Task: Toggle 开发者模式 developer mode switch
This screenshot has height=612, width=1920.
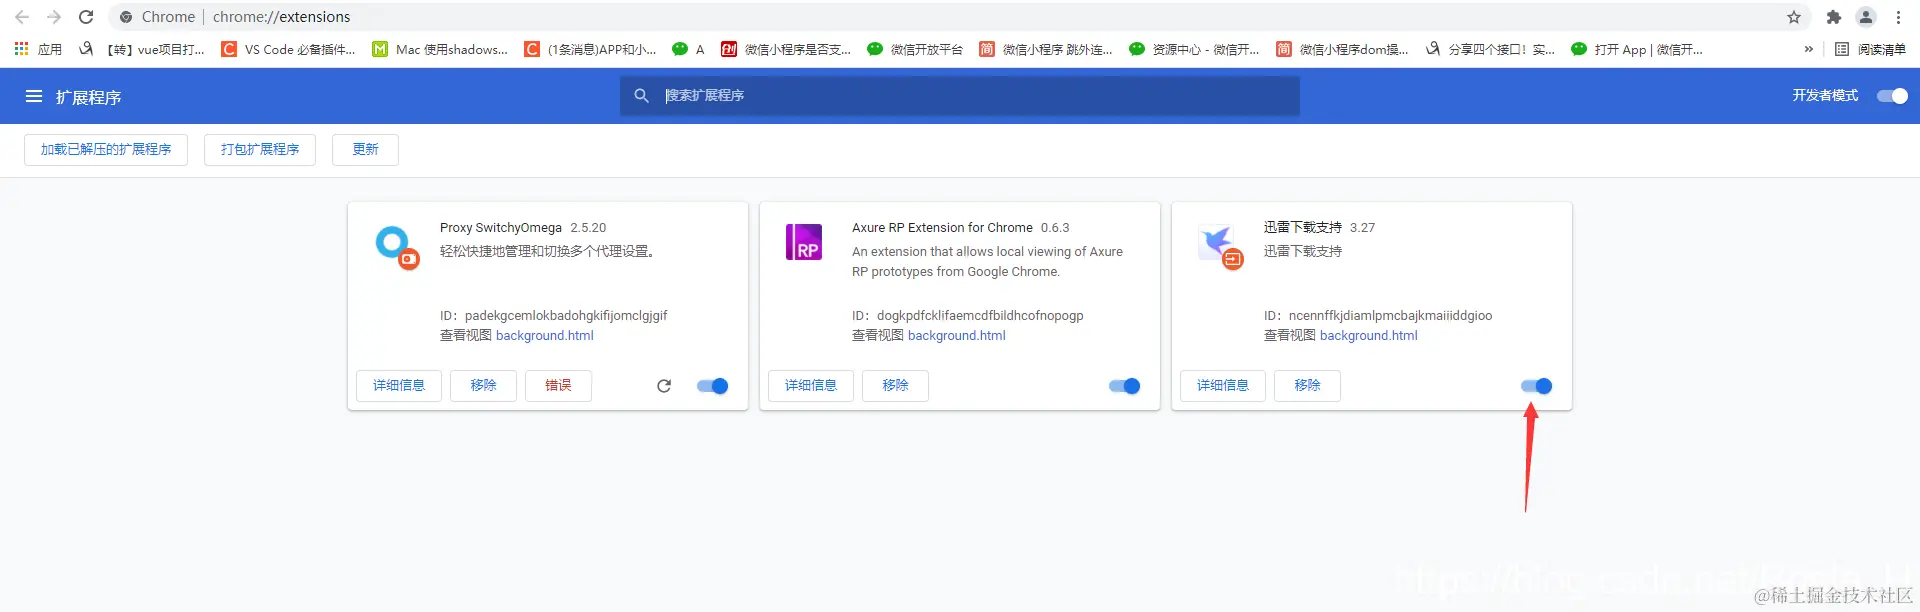Action: [1892, 96]
